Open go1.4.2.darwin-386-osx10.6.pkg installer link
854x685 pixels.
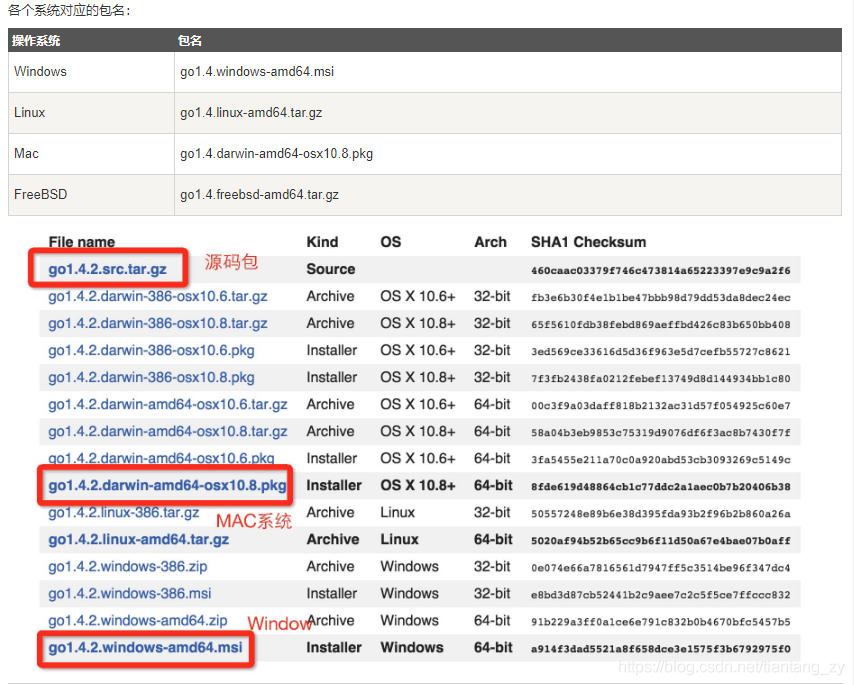151,350
